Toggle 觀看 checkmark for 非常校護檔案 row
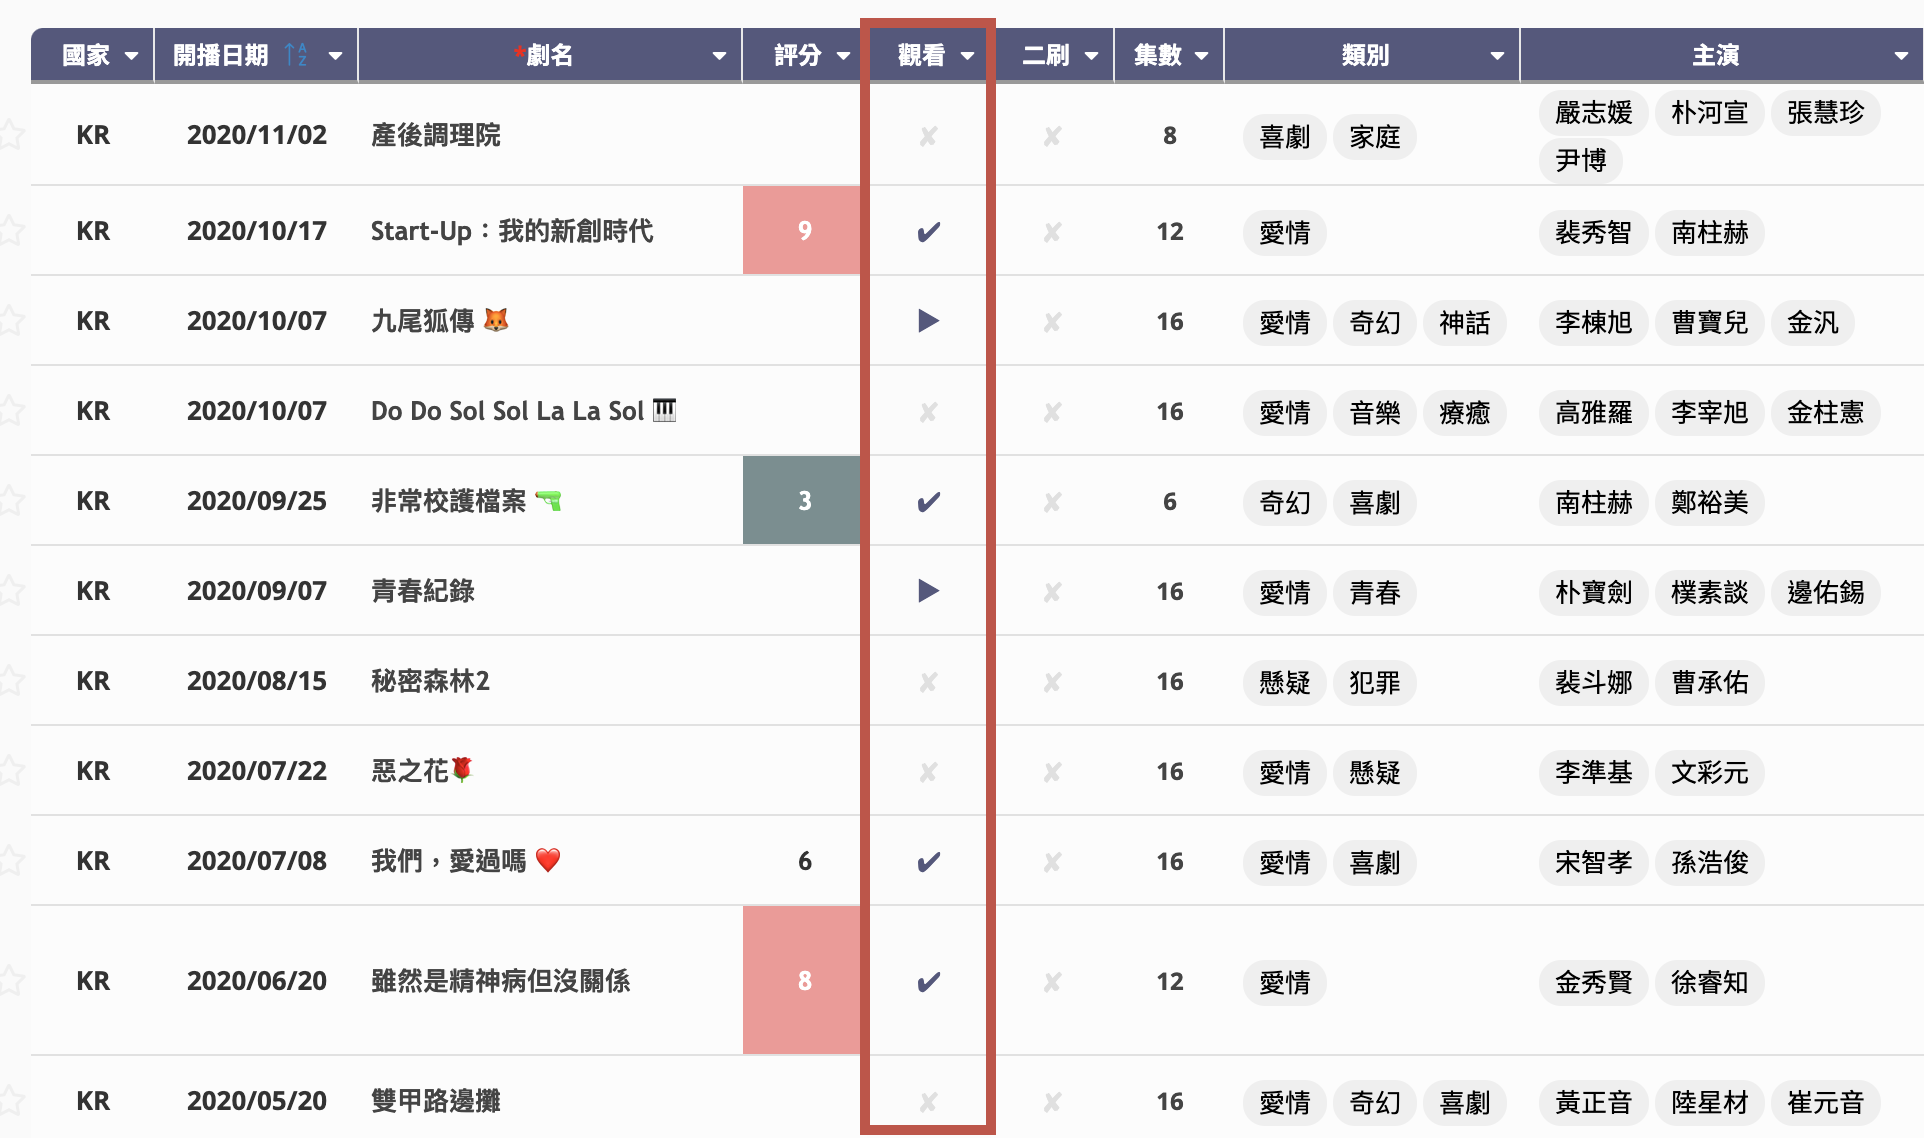1924x1138 pixels. [x=929, y=502]
